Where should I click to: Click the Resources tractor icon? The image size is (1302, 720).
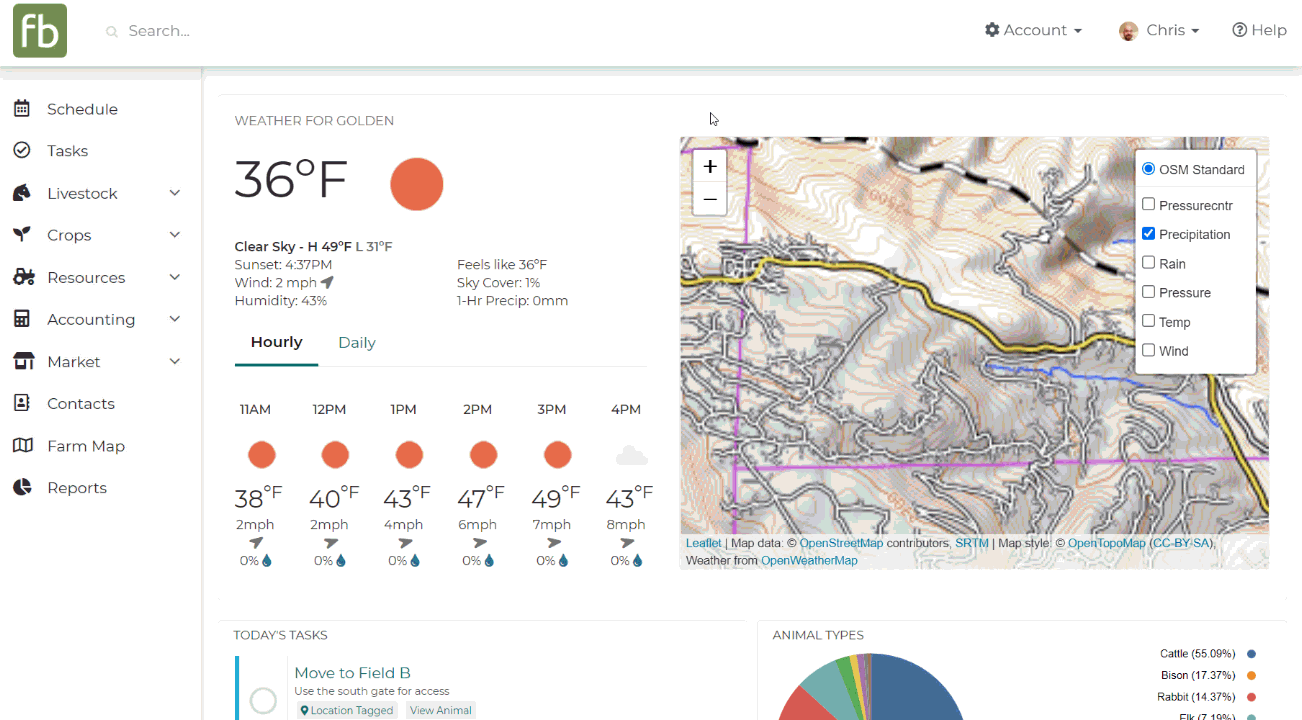point(23,277)
